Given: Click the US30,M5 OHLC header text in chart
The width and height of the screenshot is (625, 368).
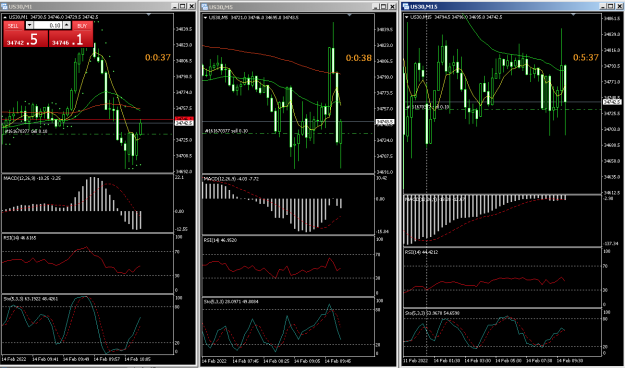Looking at the screenshot, I should (x=254, y=18).
